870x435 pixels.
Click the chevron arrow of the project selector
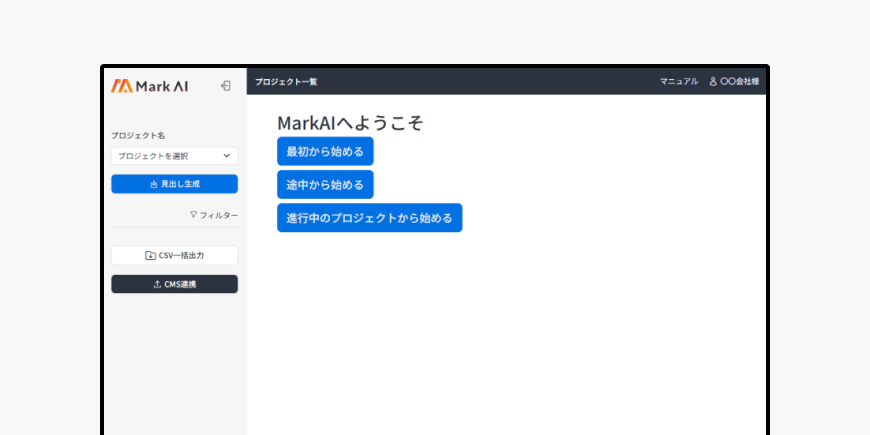tap(227, 156)
